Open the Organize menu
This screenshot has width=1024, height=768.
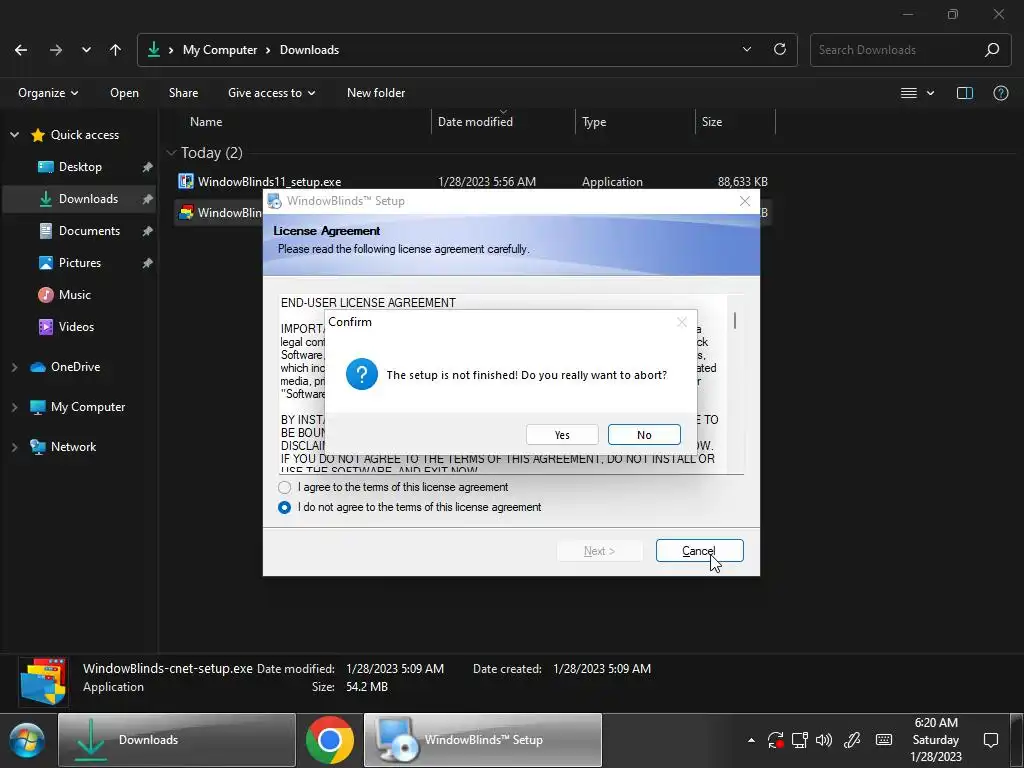(48, 93)
